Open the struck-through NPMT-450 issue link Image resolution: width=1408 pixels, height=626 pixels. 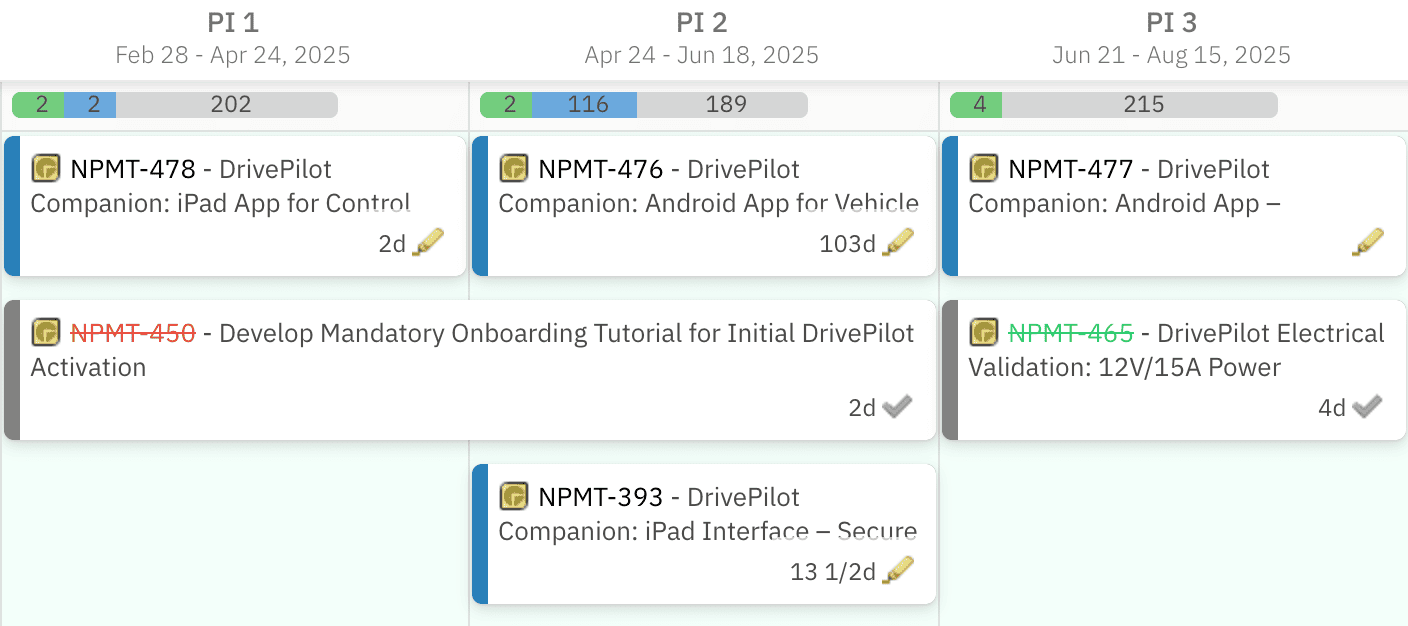pyautogui.click(x=132, y=333)
